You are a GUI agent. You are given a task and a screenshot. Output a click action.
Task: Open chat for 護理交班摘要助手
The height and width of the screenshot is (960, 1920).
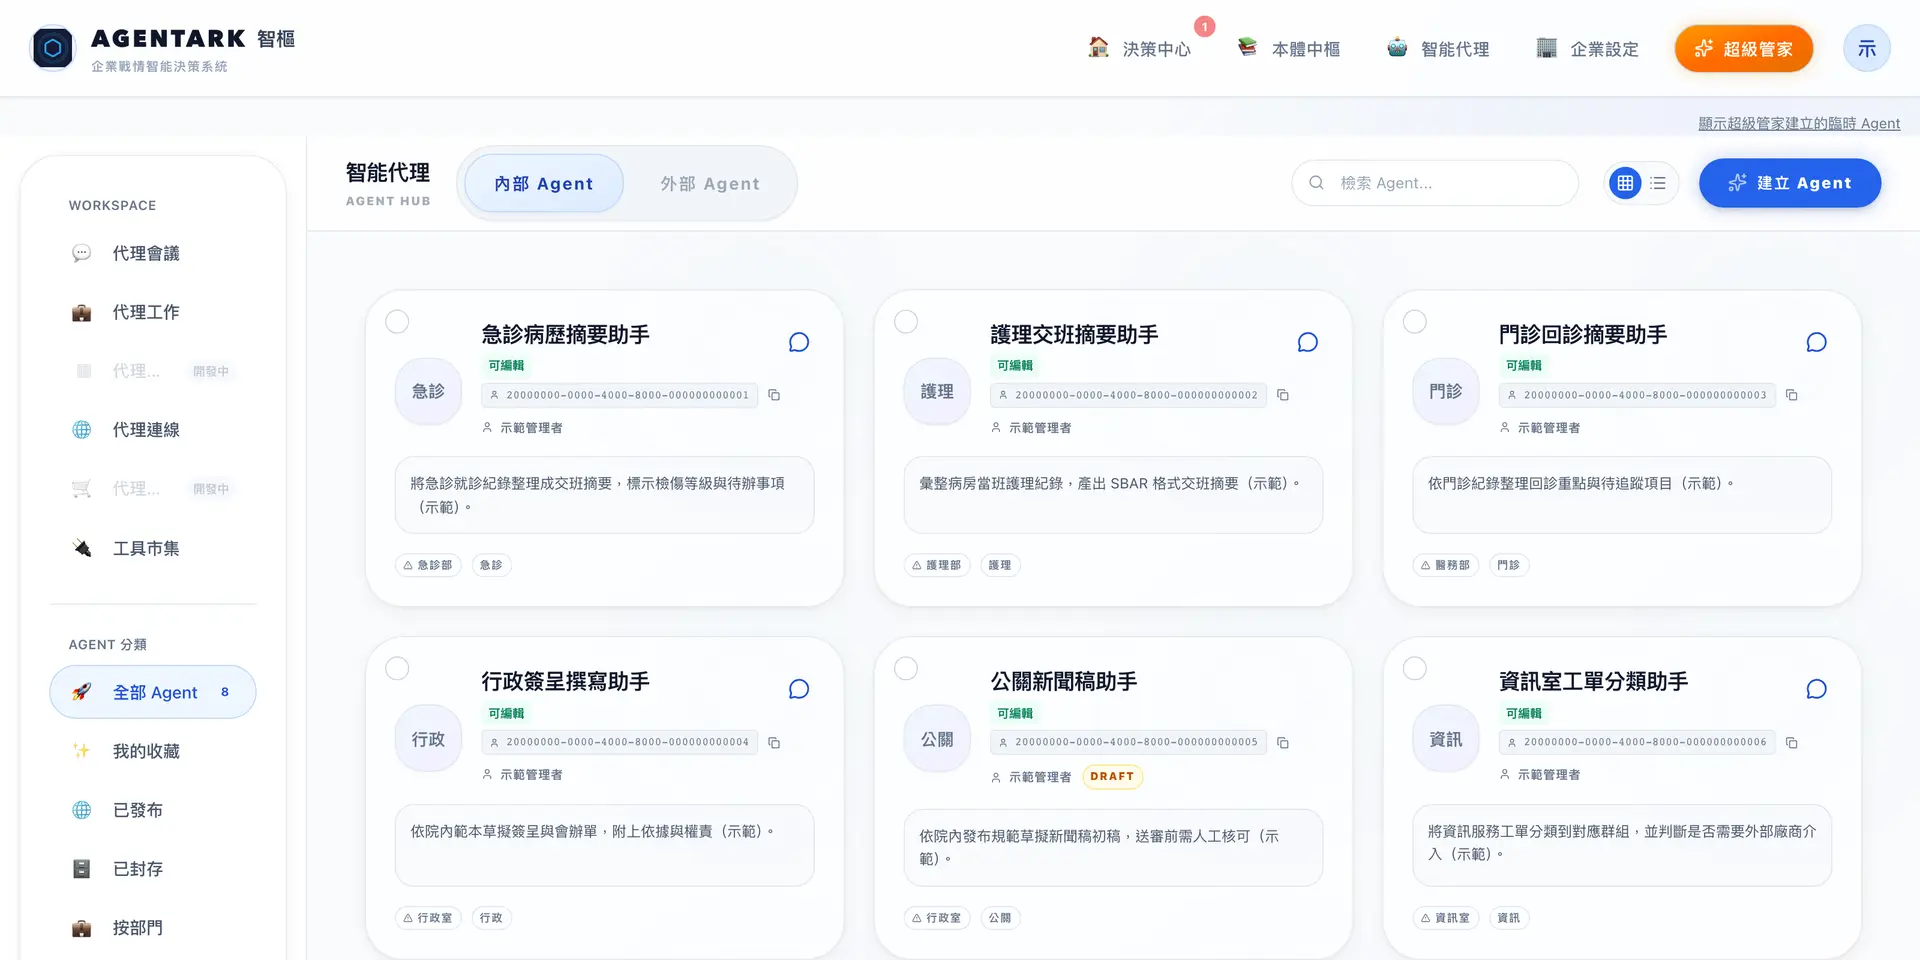[x=1307, y=342]
